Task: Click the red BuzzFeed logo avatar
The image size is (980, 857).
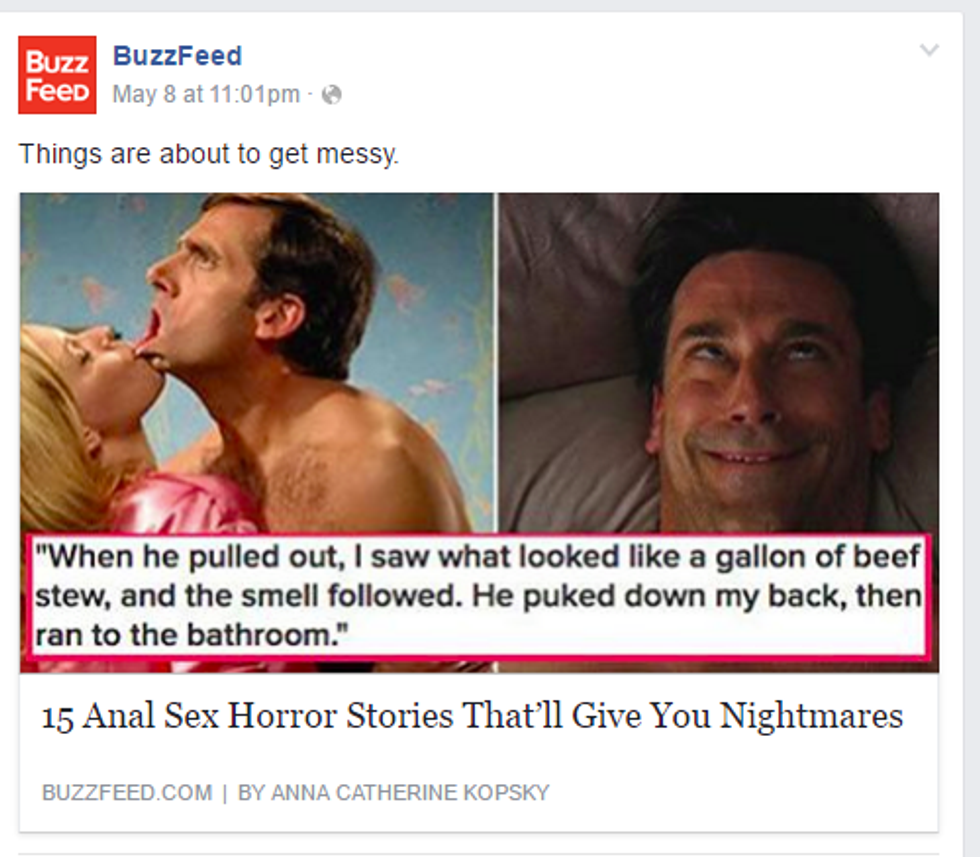Action: pos(57,75)
